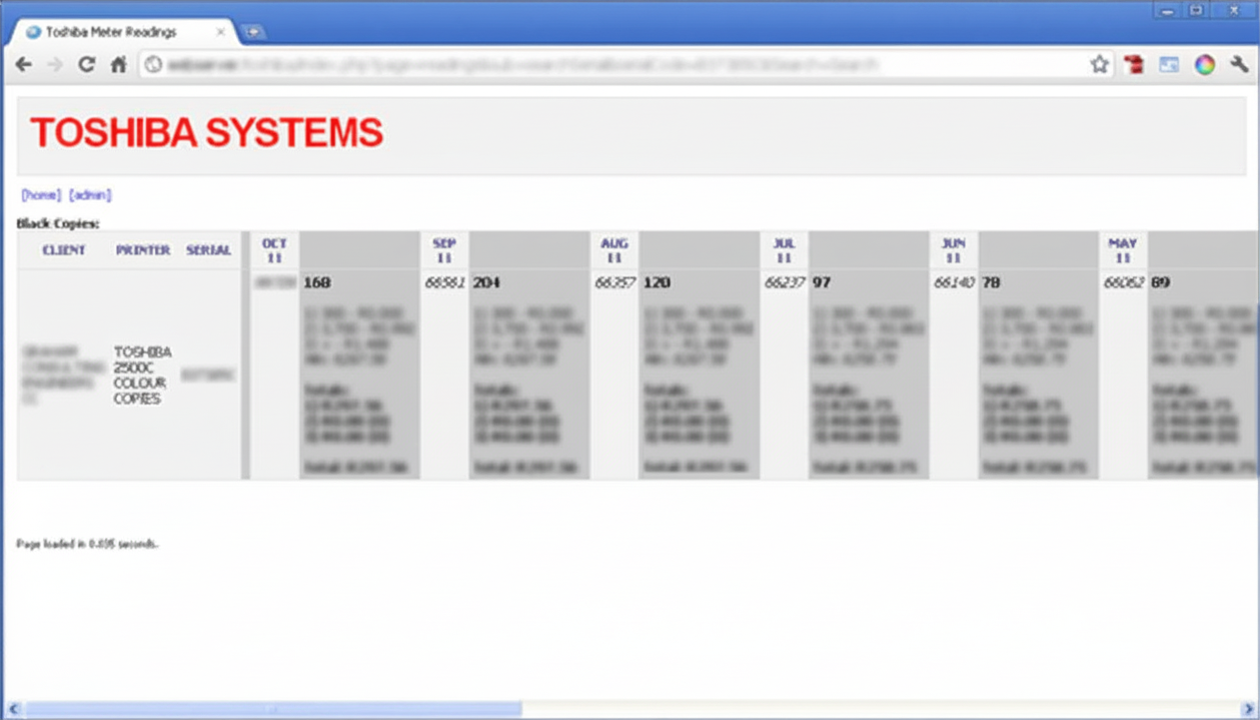
Task: Open the colorful circle extension icon
Action: click(x=1205, y=65)
